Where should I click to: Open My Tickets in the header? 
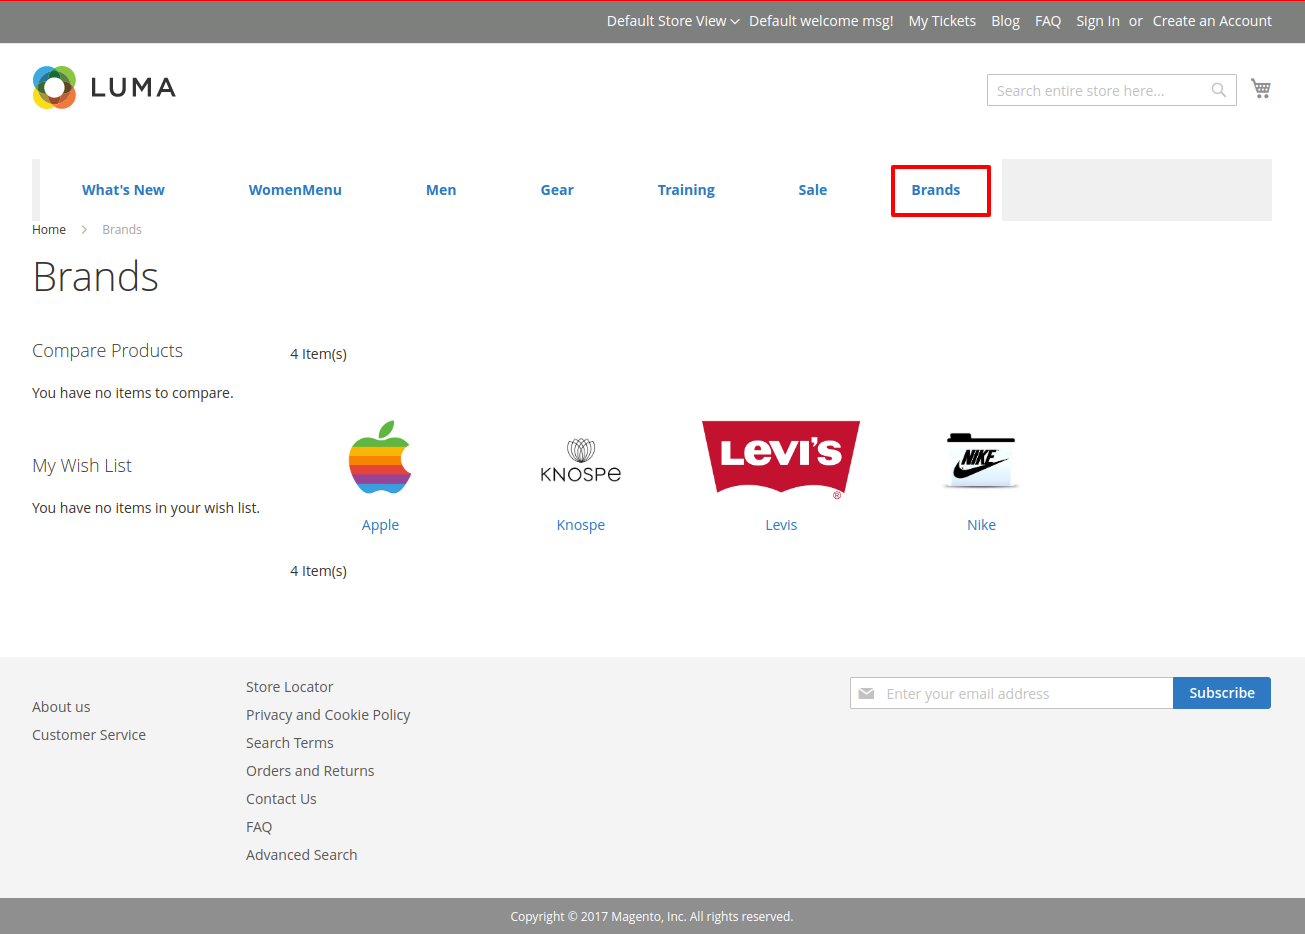(x=942, y=21)
